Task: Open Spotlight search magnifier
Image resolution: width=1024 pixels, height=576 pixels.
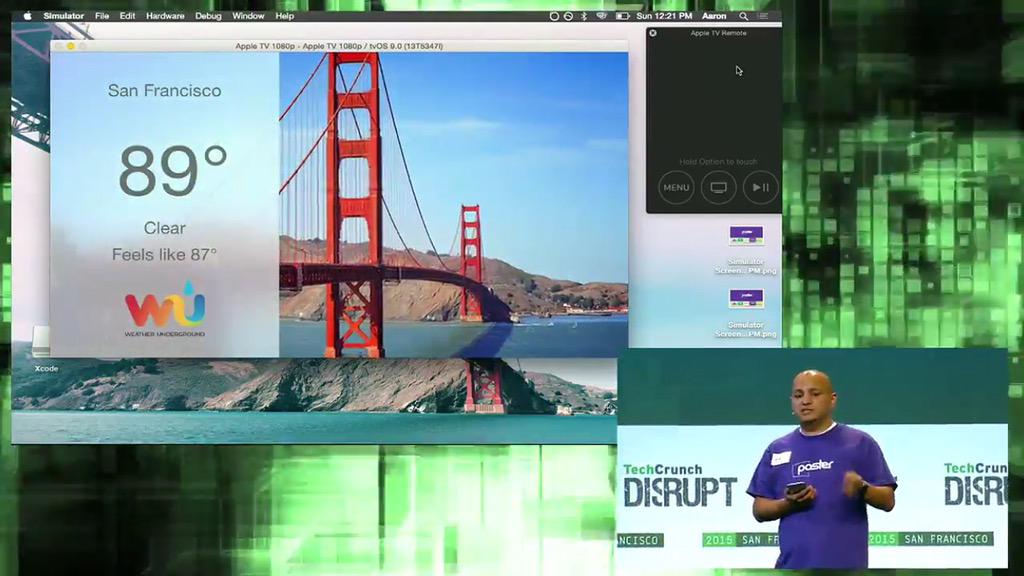Action: [743, 16]
